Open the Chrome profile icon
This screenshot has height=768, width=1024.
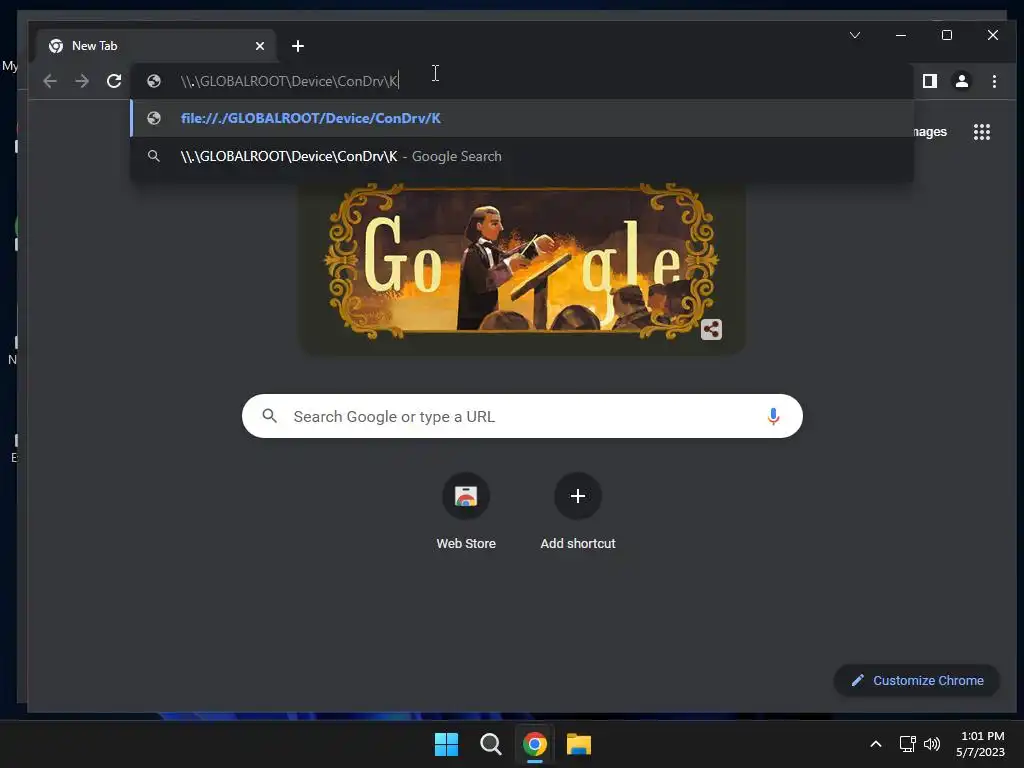point(962,81)
